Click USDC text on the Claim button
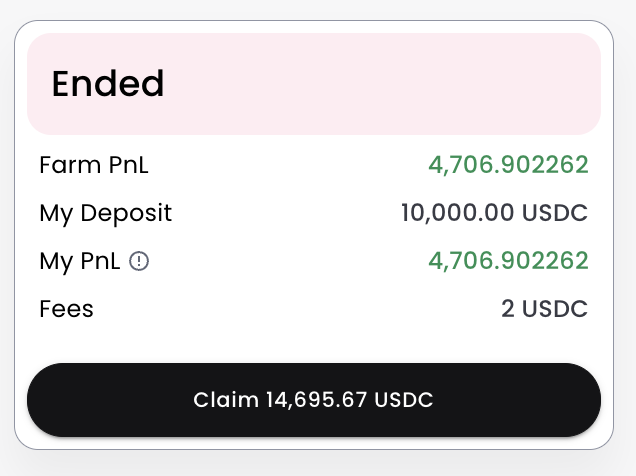Screen dimensions: 636x476 point(405,400)
